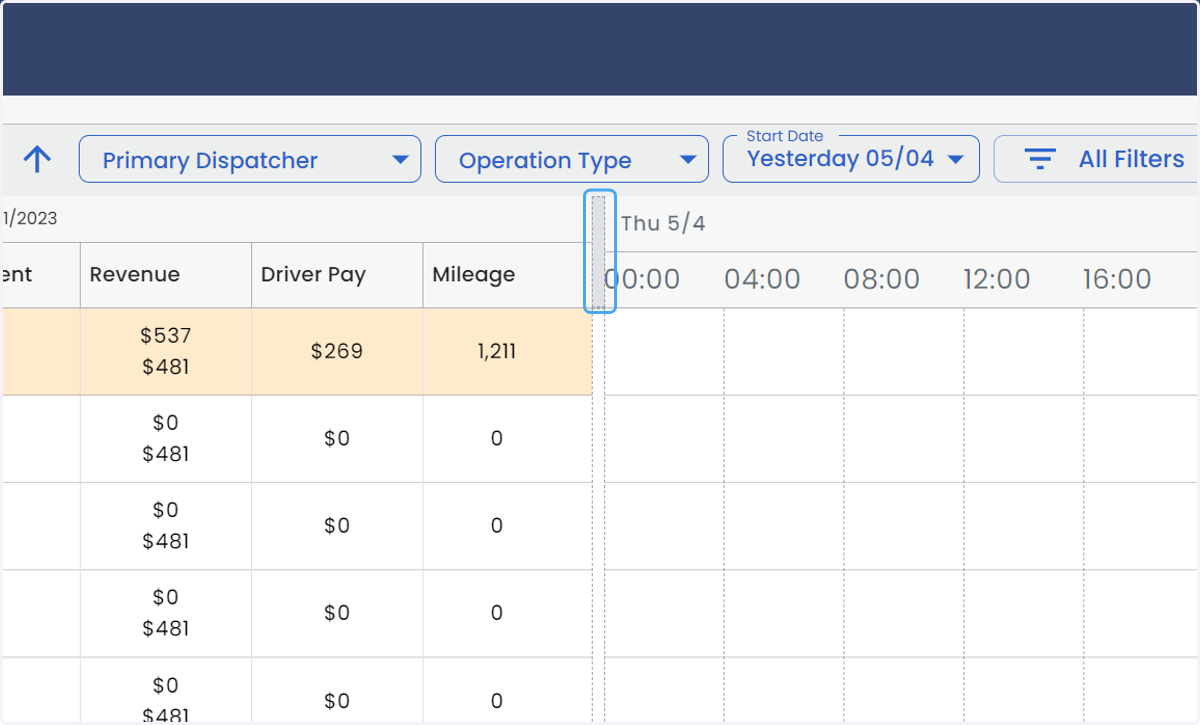Click the Driver Pay column header
This screenshot has height=725, width=1200.
click(337, 275)
